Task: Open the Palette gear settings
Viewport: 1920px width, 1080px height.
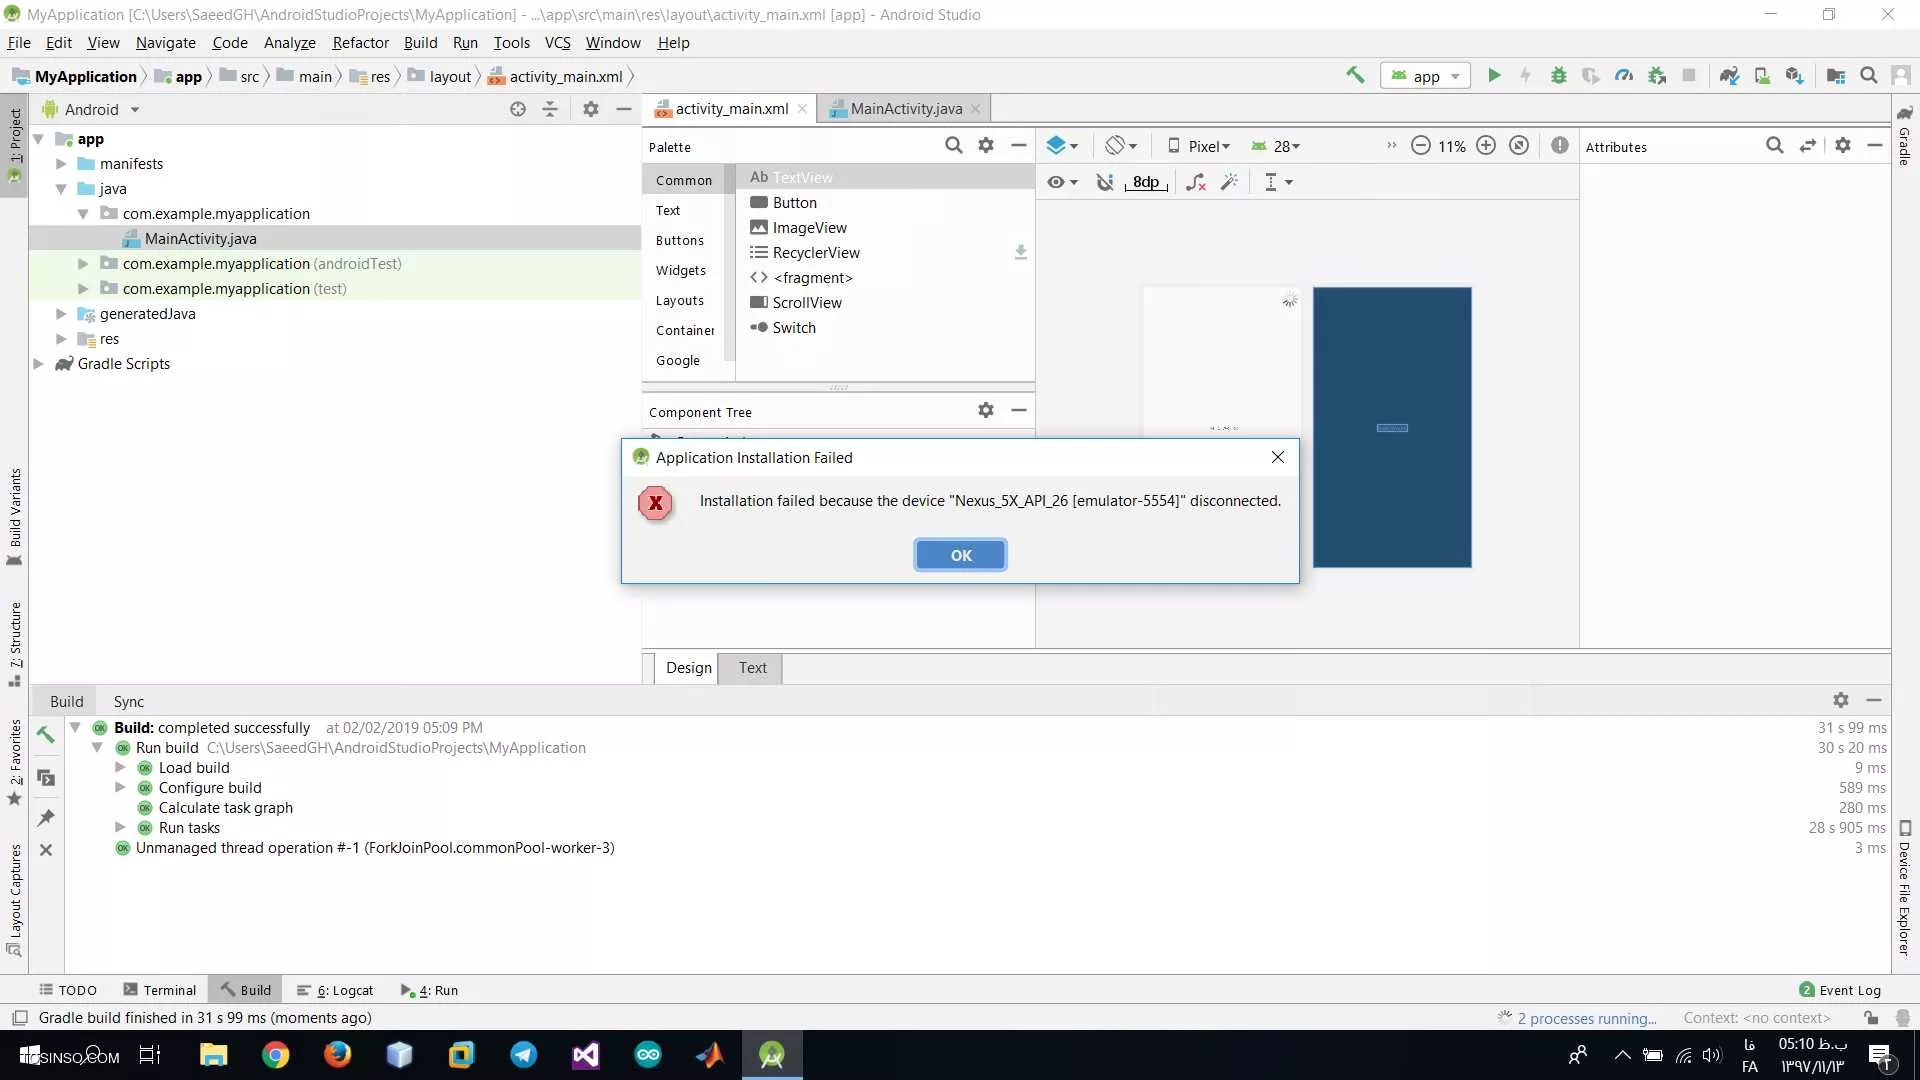Action: [x=986, y=146]
